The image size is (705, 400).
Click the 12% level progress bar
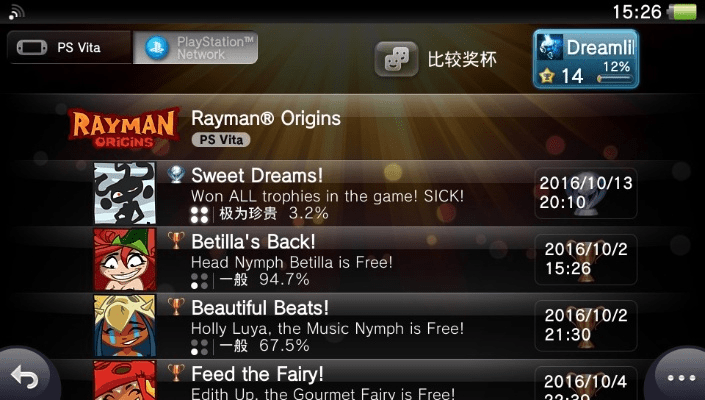coord(615,79)
